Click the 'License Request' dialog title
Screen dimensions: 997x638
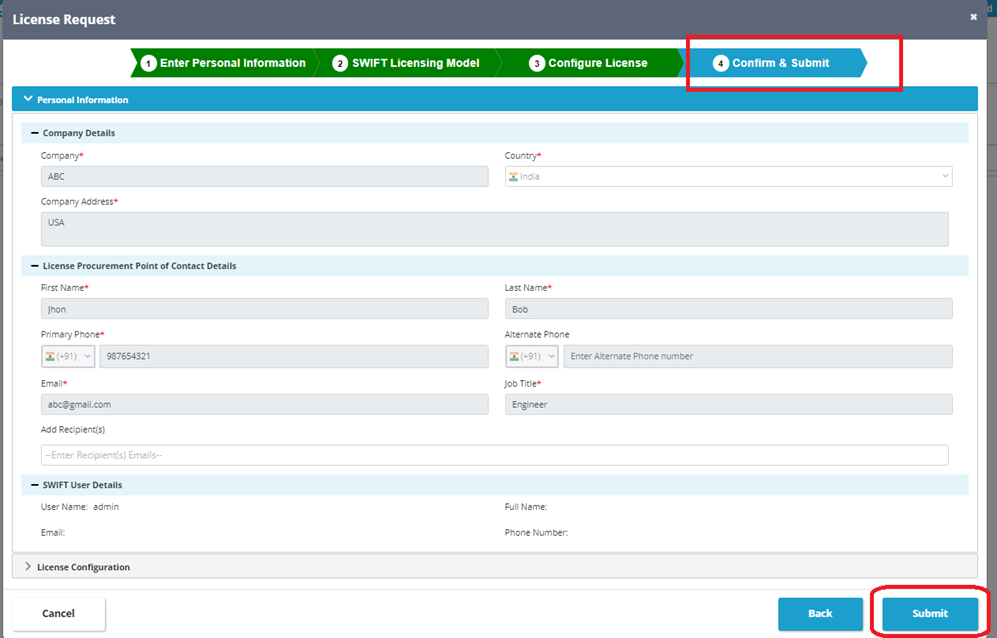(x=64, y=19)
